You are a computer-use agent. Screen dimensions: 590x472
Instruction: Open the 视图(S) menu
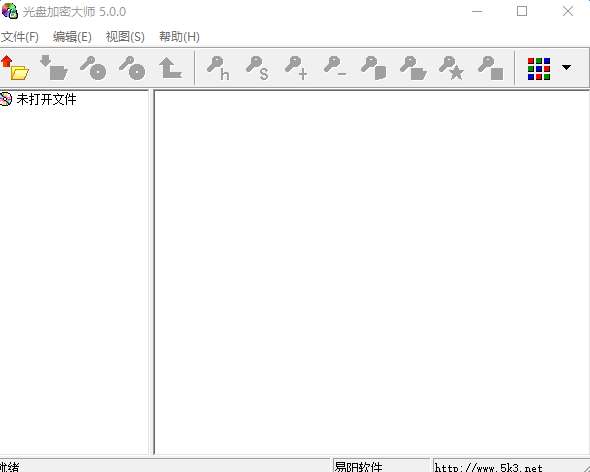[x=125, y=37]
